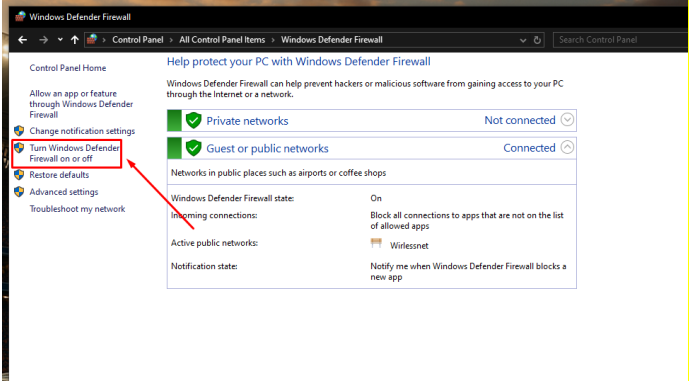The width and height of the screenshot is (691, 385).
Task: Collapse the Guest or public networks section
Action: (x=567, y=147)
